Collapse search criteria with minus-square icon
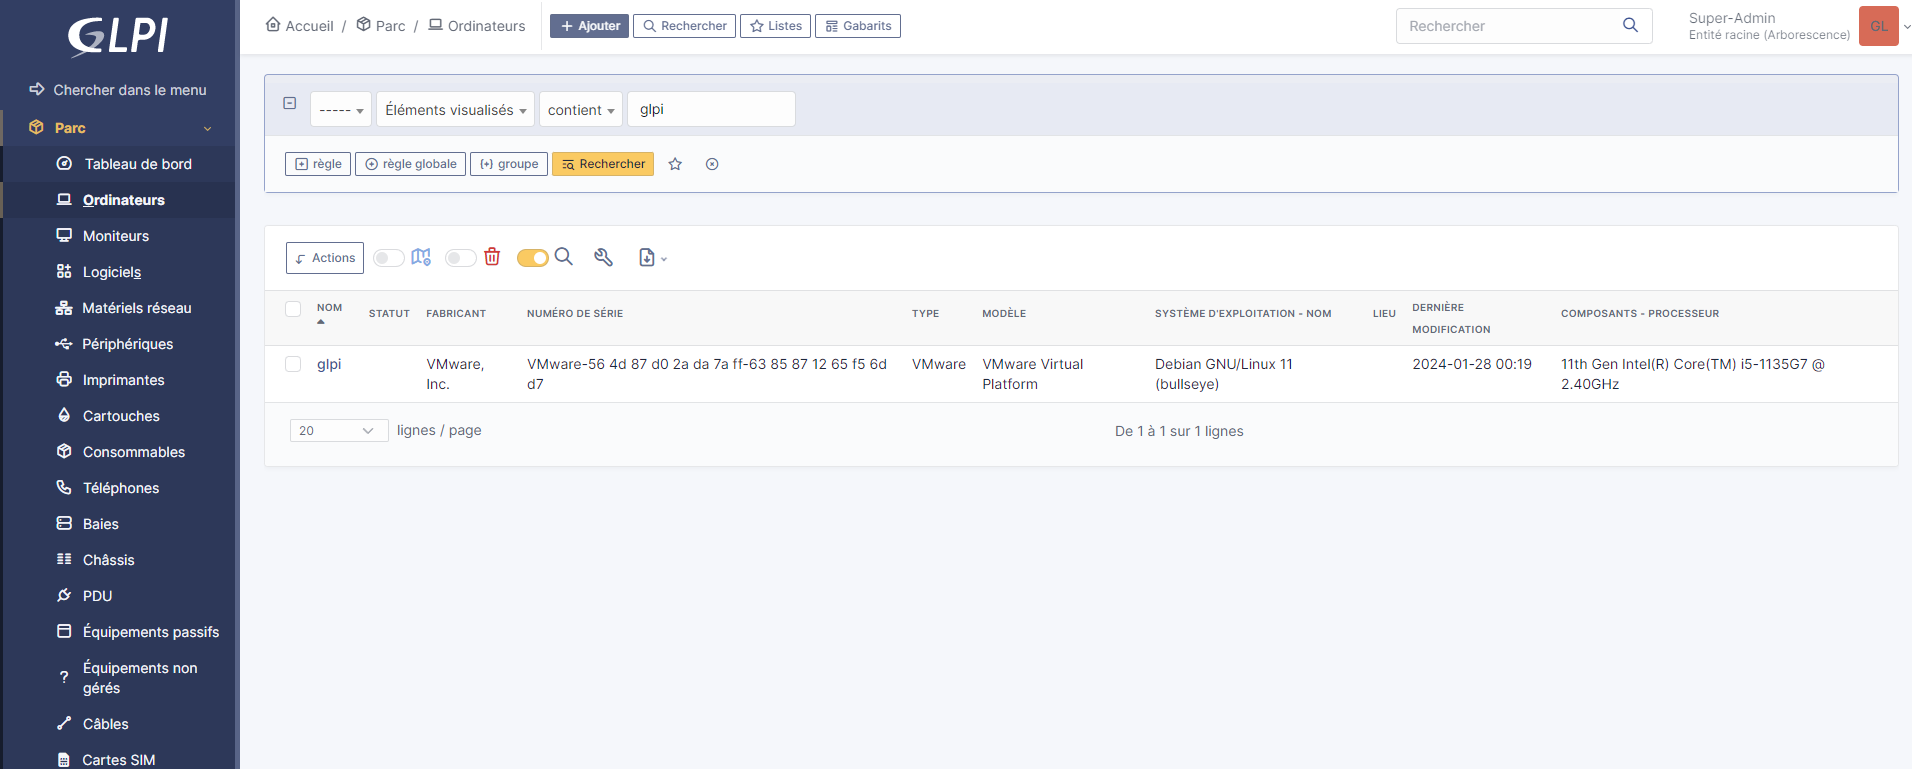The width and height of the screenshot is (1912, 769). tap(290, 103)
